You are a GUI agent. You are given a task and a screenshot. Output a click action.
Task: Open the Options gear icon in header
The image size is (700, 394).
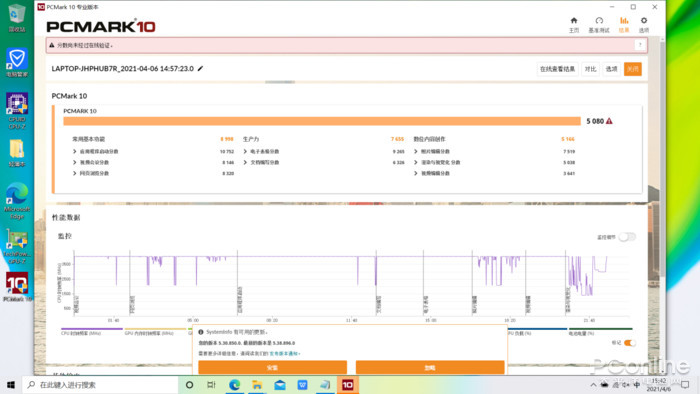[x=644, y=21]
